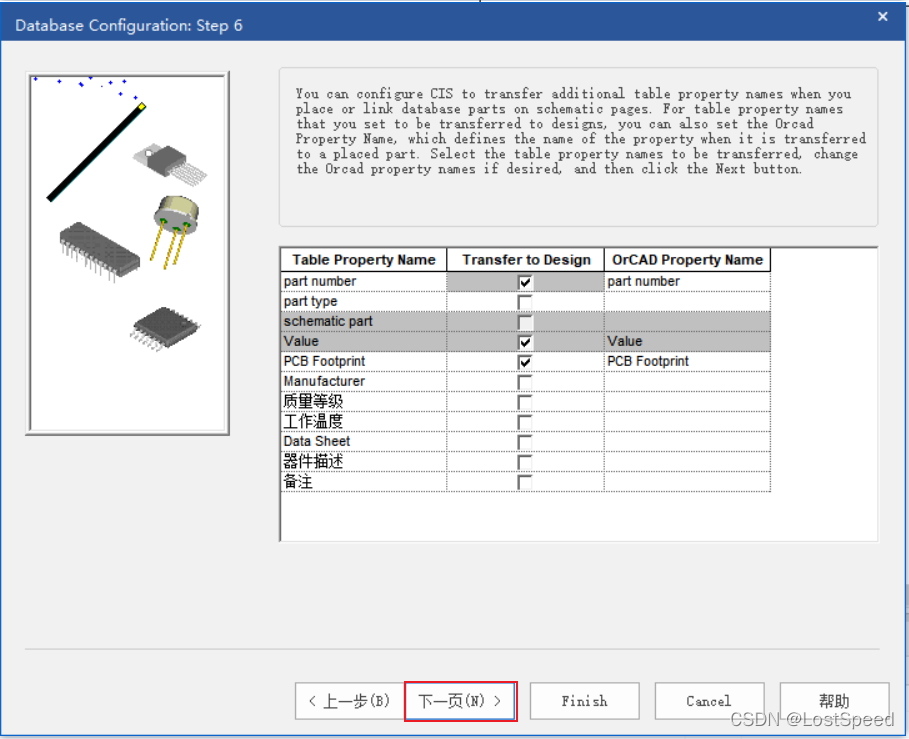Screen dimensions: 909x739
Task: Toggle the Value transfer checkbox
Action: (x=525, y=342)
